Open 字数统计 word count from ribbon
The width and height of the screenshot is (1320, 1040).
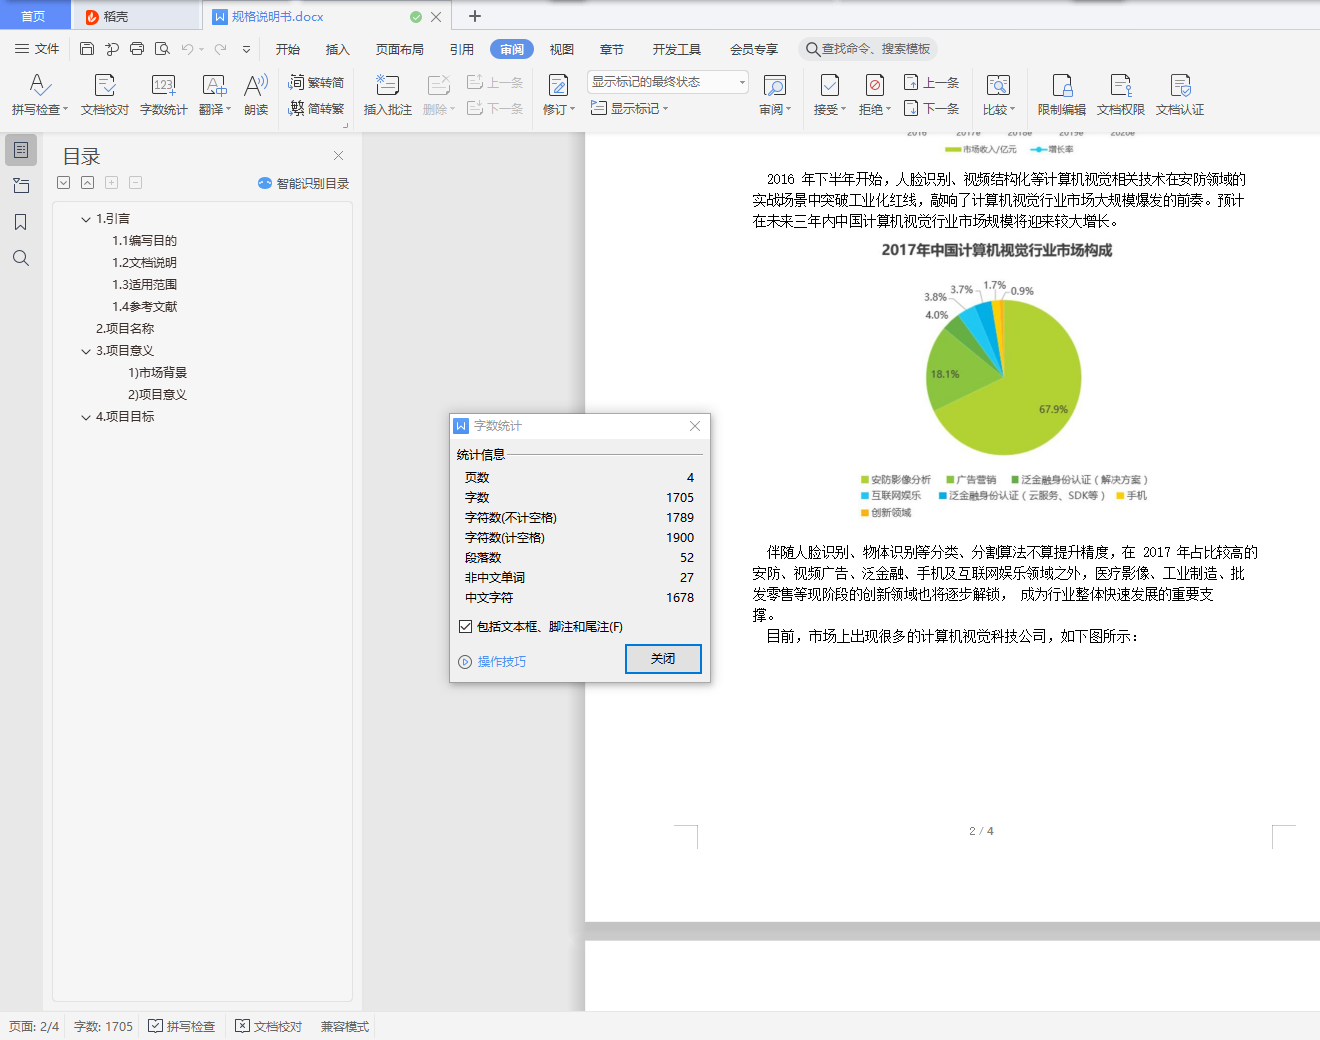(x=164, y=95)
